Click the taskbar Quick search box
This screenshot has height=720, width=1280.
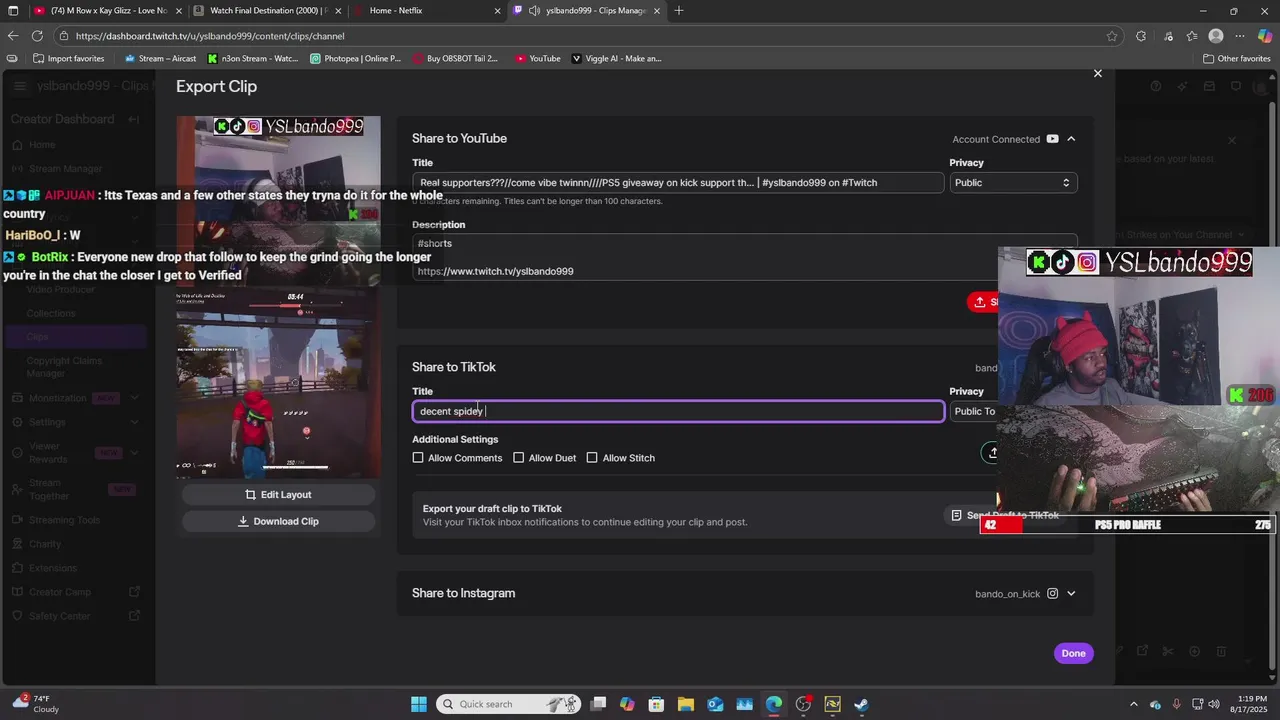510,704
